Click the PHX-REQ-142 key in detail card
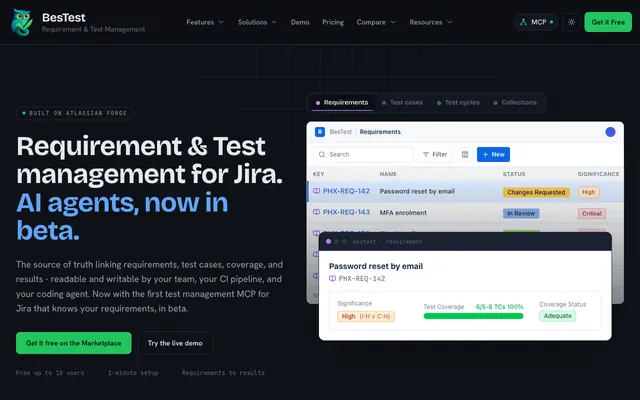Image resolution: width=640 pixels, height=400 pixels. click(x=362, y=278)
